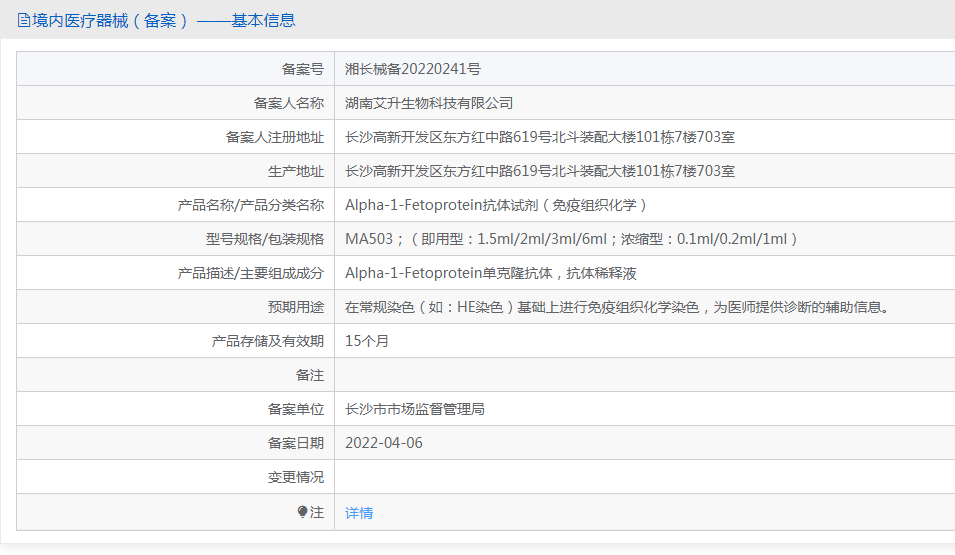955x555 pixels.
Task: Select the 备注 label
Action: [x=310, y=375]
